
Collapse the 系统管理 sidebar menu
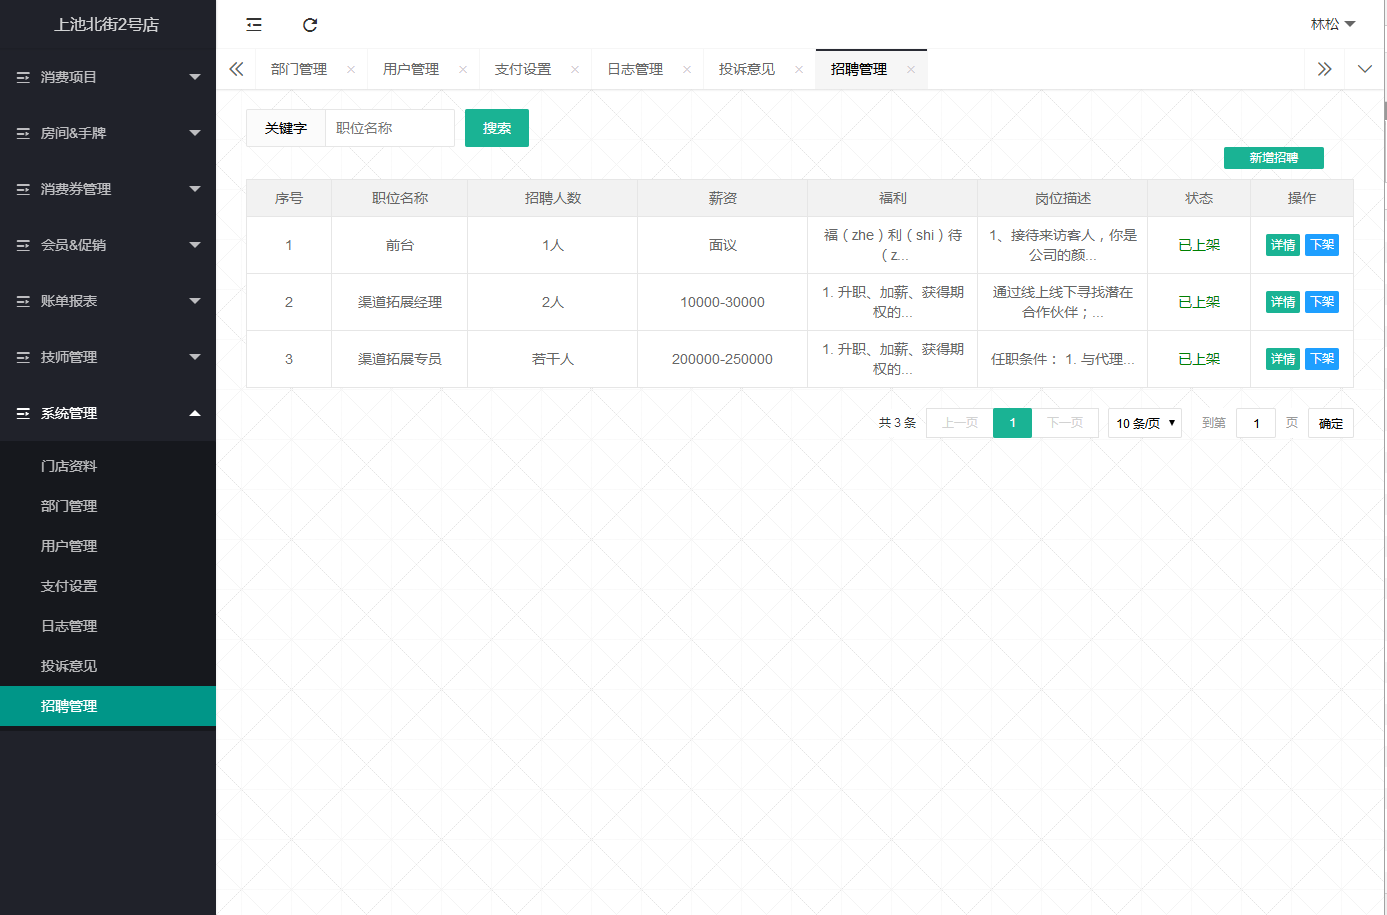pos(108,413)
